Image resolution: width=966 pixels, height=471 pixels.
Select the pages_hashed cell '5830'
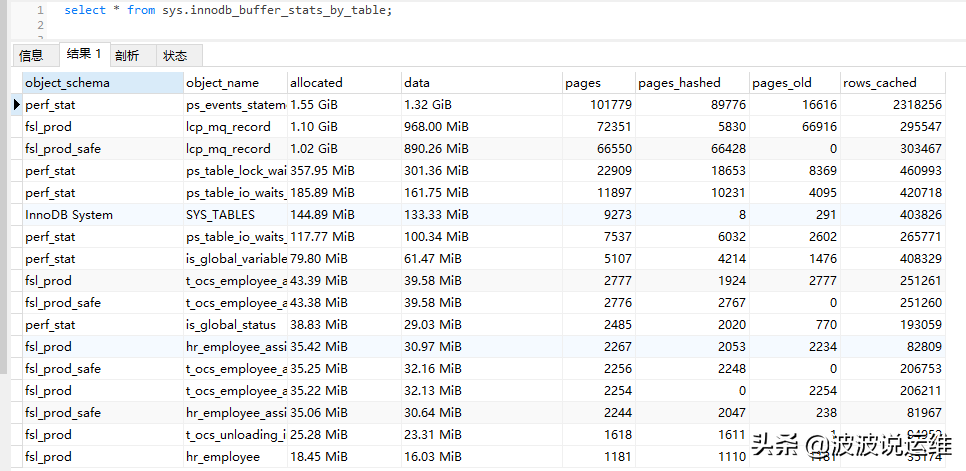[x=692, y=127]
